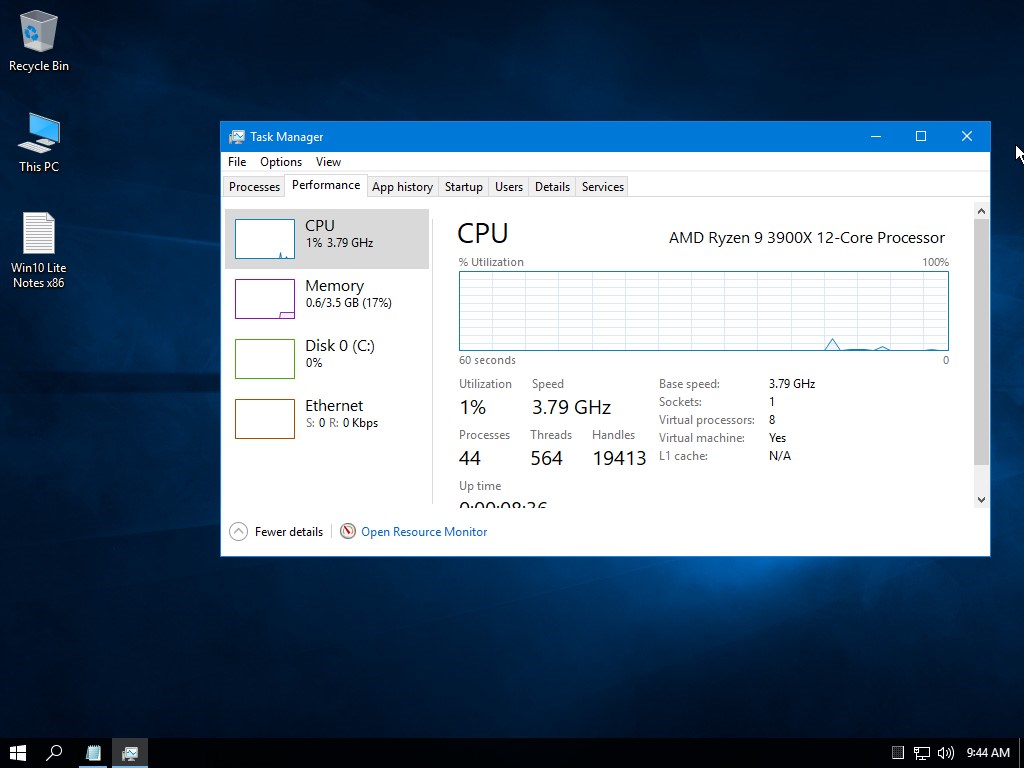
Task: Click the Sockets value 1
Action: pos(771,402)
